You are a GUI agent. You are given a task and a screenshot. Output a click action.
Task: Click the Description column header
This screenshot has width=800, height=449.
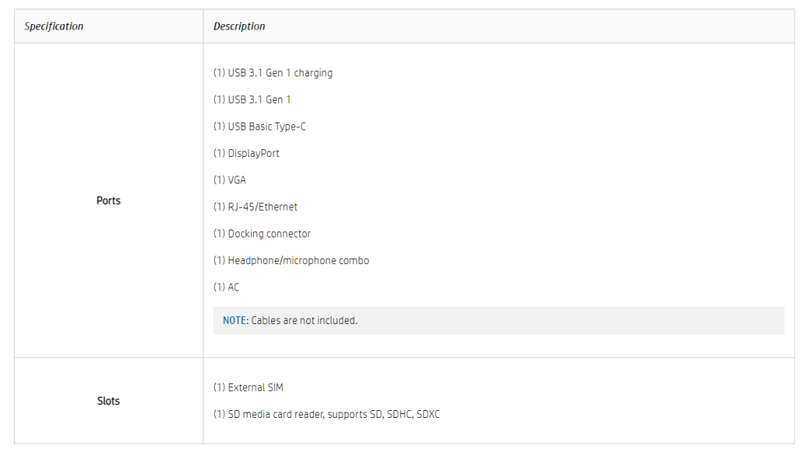[239, 27]
